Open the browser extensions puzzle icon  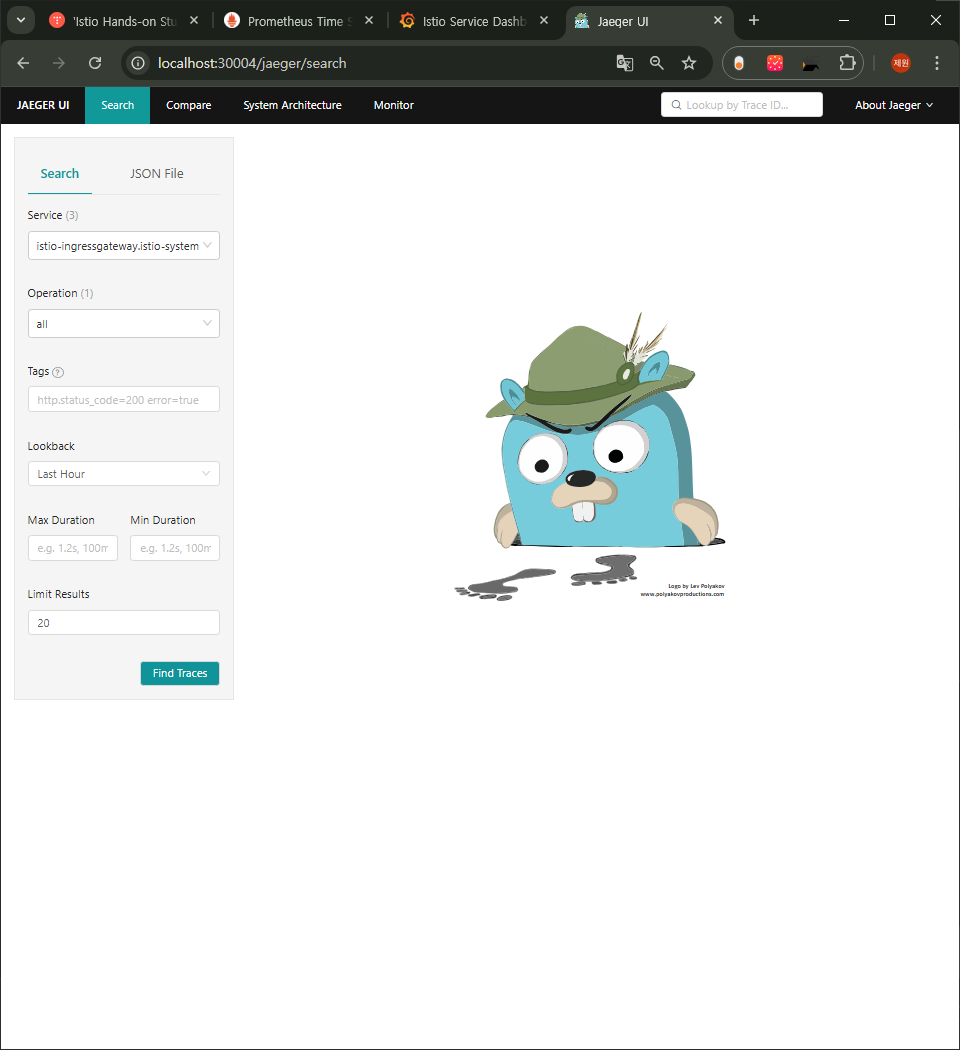coord(848,63)
